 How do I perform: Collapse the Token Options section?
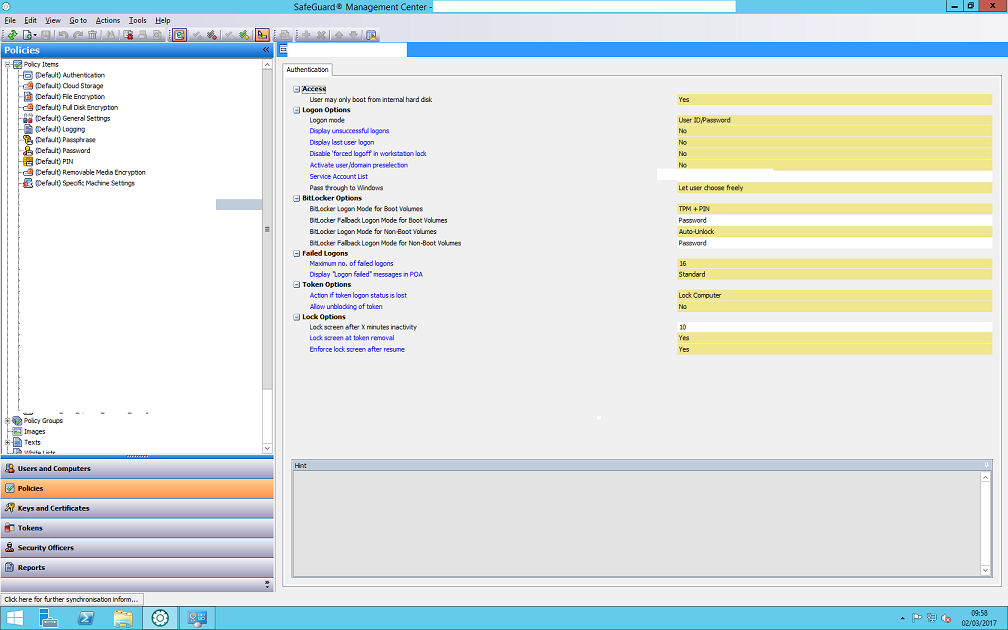(296, 285)
